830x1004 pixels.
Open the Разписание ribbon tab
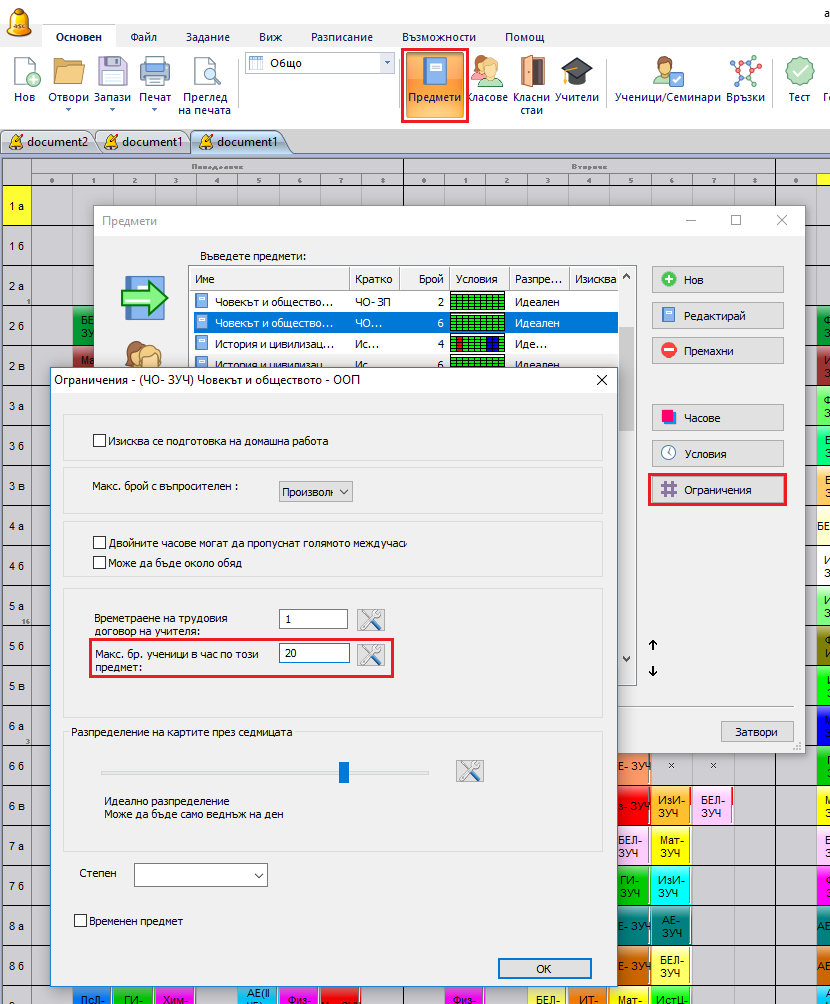[x=340, y=37]
